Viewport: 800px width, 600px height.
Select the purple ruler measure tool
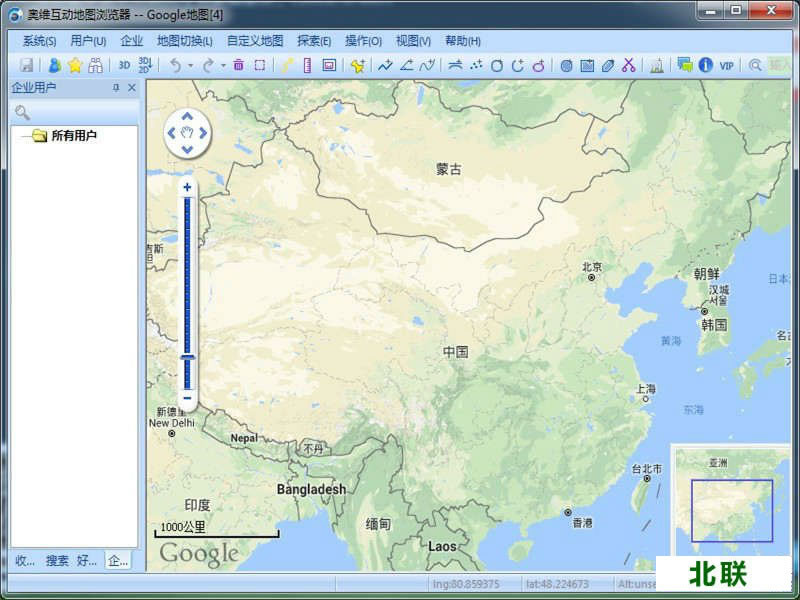coord(307,65)
